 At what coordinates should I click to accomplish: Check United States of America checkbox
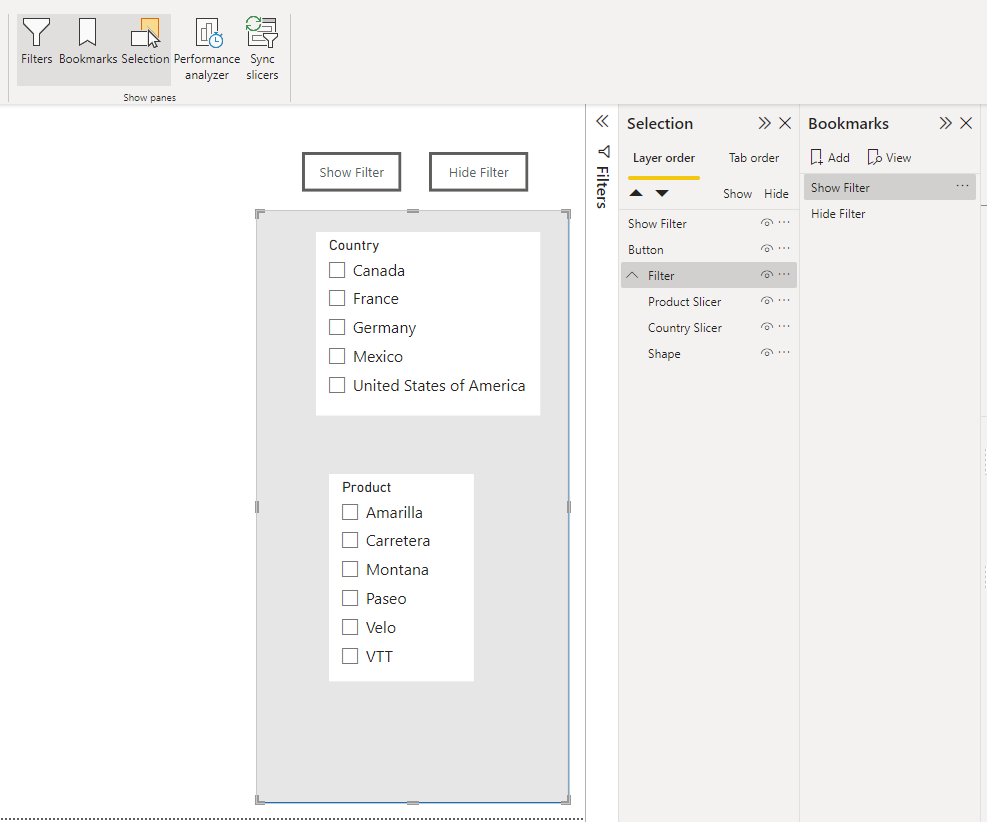coord(337,385)
